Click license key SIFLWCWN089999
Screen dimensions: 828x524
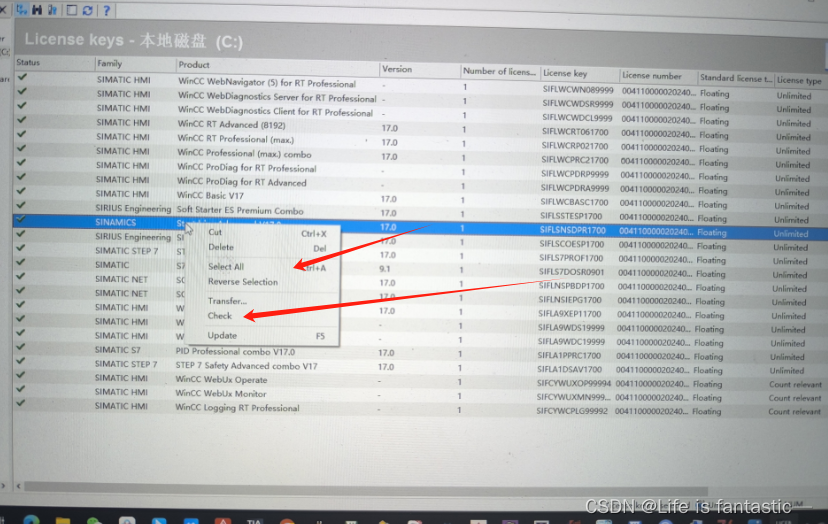[x=578, y=90]
